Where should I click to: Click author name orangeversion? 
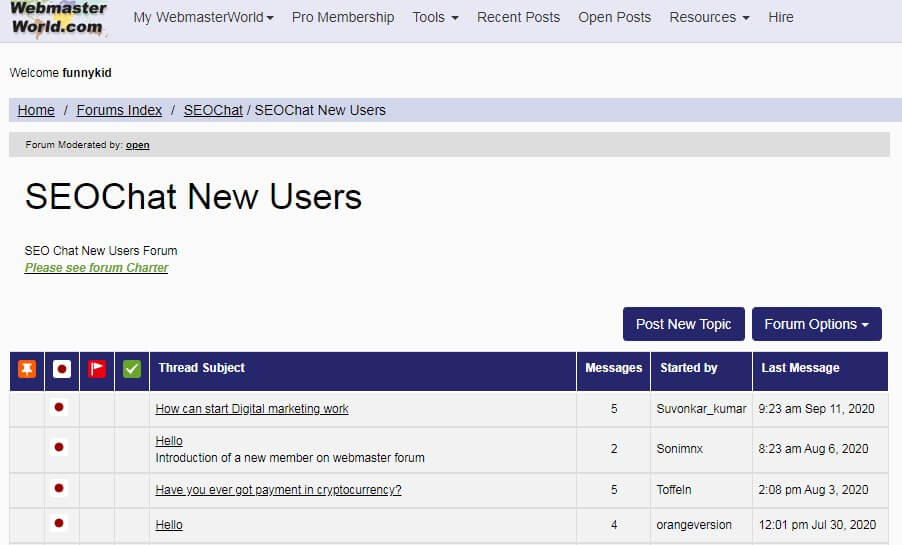(x=694, y=525)
